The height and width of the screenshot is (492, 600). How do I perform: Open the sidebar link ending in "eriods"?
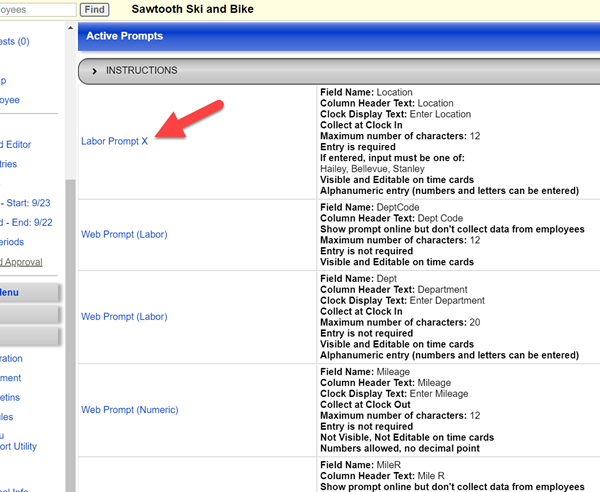[x=13, y=242]
